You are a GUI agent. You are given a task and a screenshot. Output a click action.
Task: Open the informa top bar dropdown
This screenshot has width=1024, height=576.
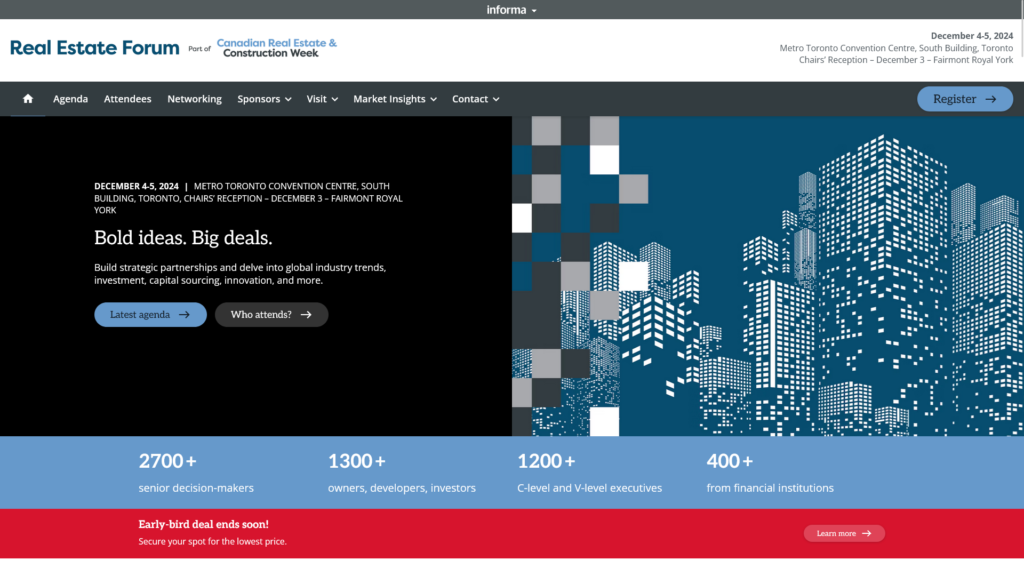click(x=511, y=10)
